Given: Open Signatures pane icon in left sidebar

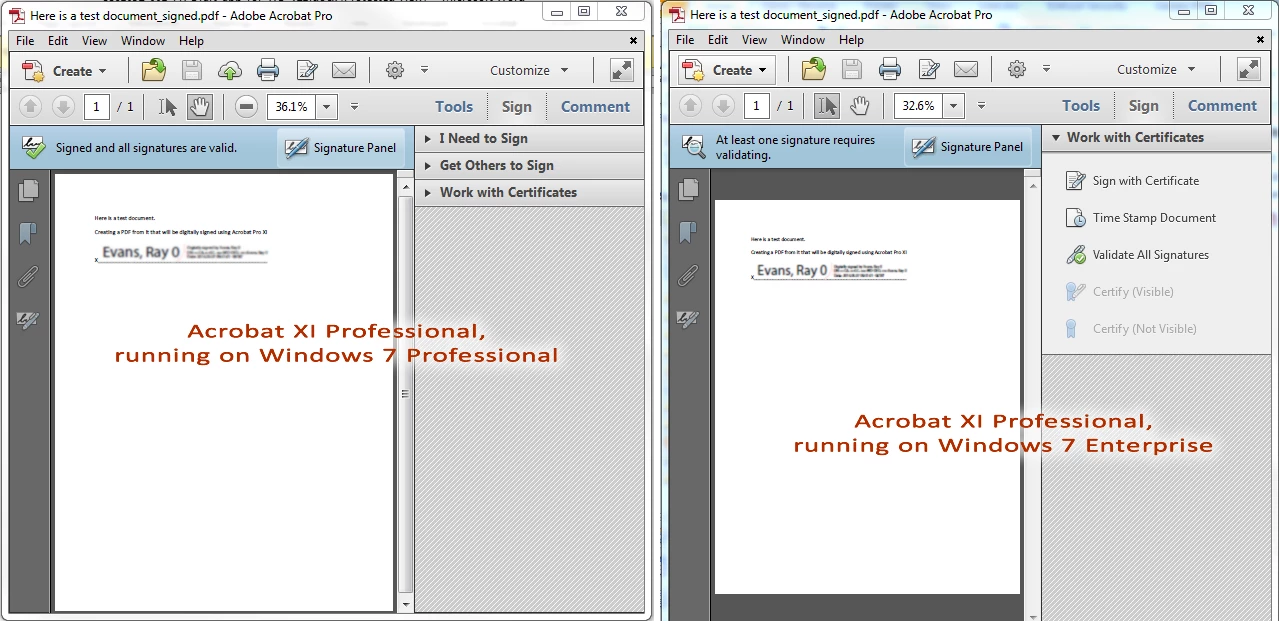Looking at the screenshot, I should click(x=28, y=320).
